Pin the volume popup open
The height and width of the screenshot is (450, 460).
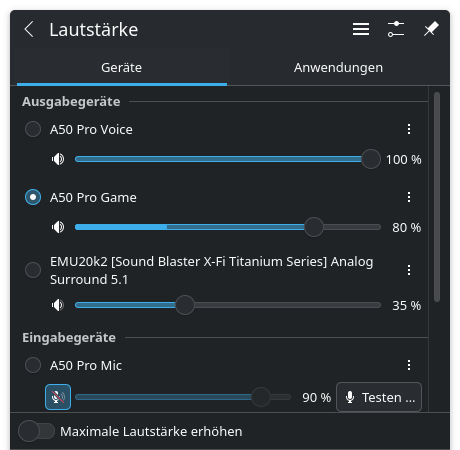[x=431, y=29]
